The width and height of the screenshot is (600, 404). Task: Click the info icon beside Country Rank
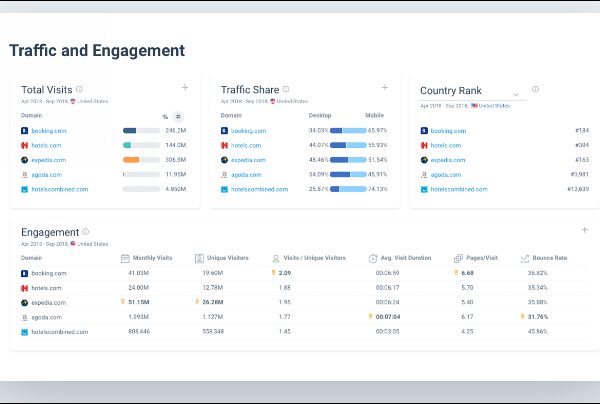535,90
